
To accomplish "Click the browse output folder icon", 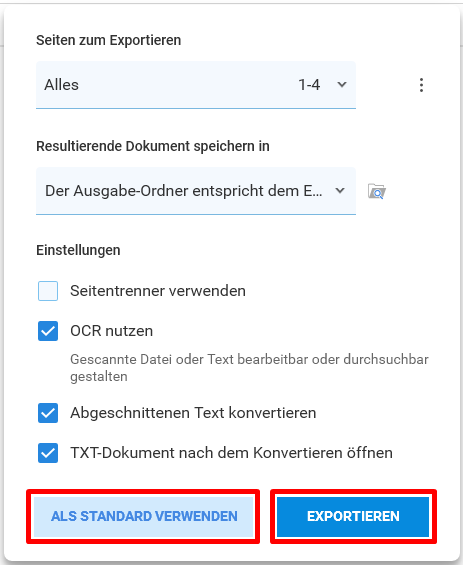I will pos(377,191).
